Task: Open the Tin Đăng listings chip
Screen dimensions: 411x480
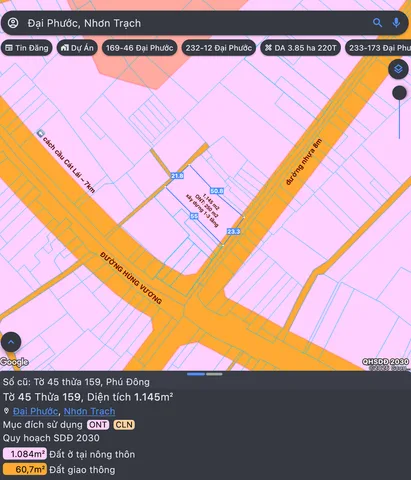Action: click(x=27, y=48)
